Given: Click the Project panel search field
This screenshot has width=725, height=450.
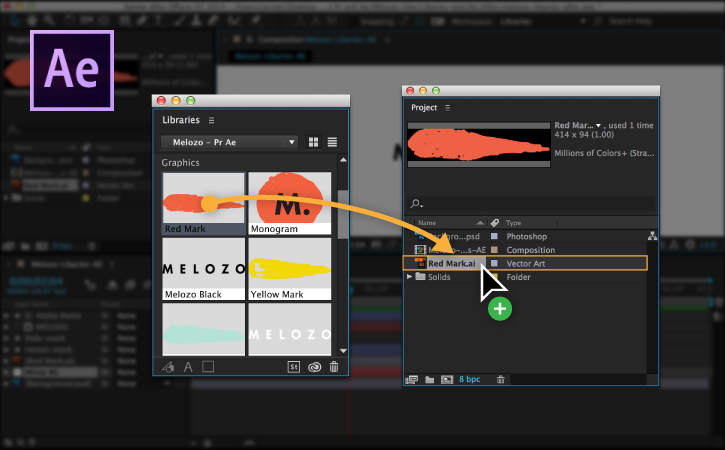Looking at the screenshot, I should tap(531, 203).
